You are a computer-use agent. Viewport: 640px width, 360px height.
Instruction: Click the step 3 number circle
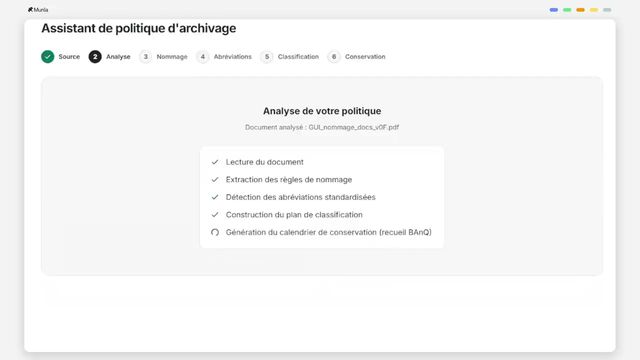(145, 57)
